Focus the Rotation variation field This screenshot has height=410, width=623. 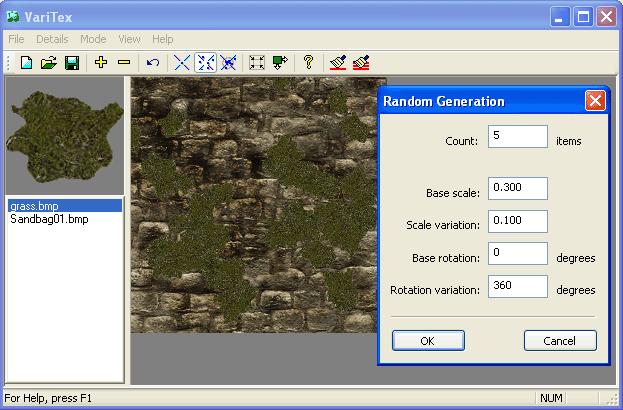tap(518, 287)
